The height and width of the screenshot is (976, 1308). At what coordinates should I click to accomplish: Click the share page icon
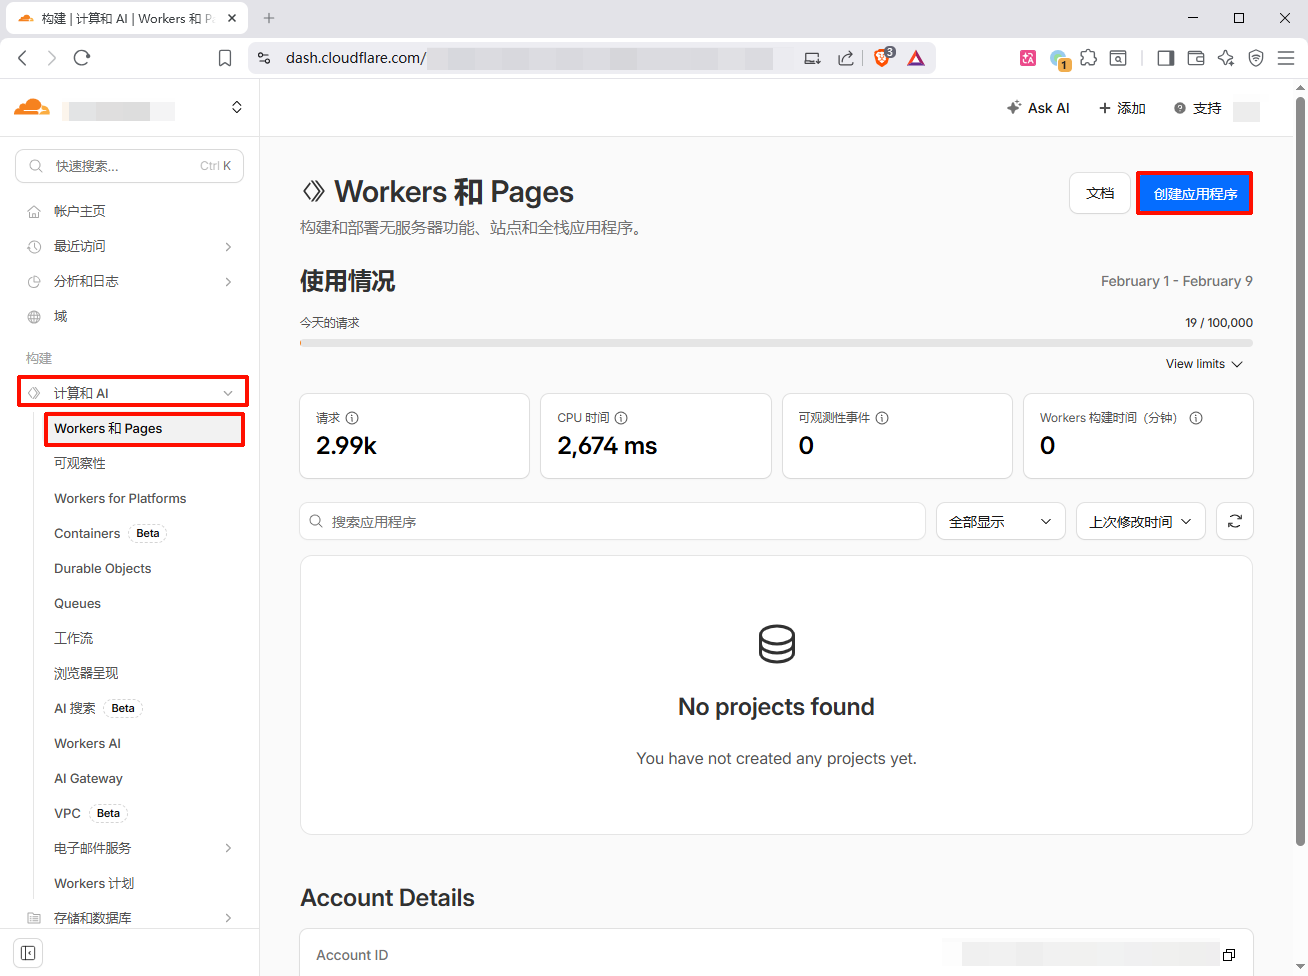pos(846,58)
